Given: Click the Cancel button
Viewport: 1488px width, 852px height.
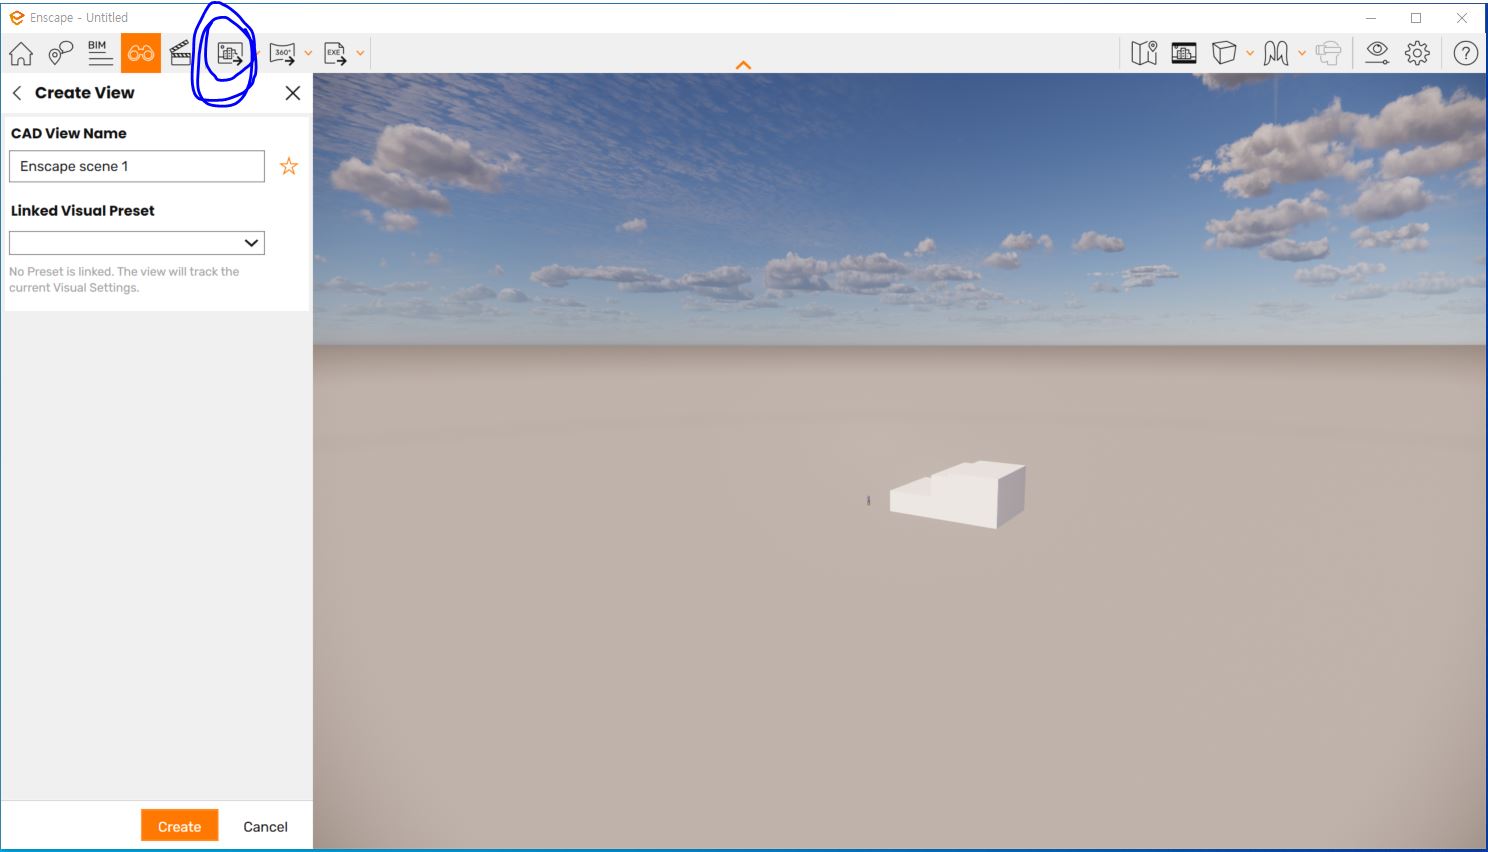Looking at the screenshot, I should point(265,826).
